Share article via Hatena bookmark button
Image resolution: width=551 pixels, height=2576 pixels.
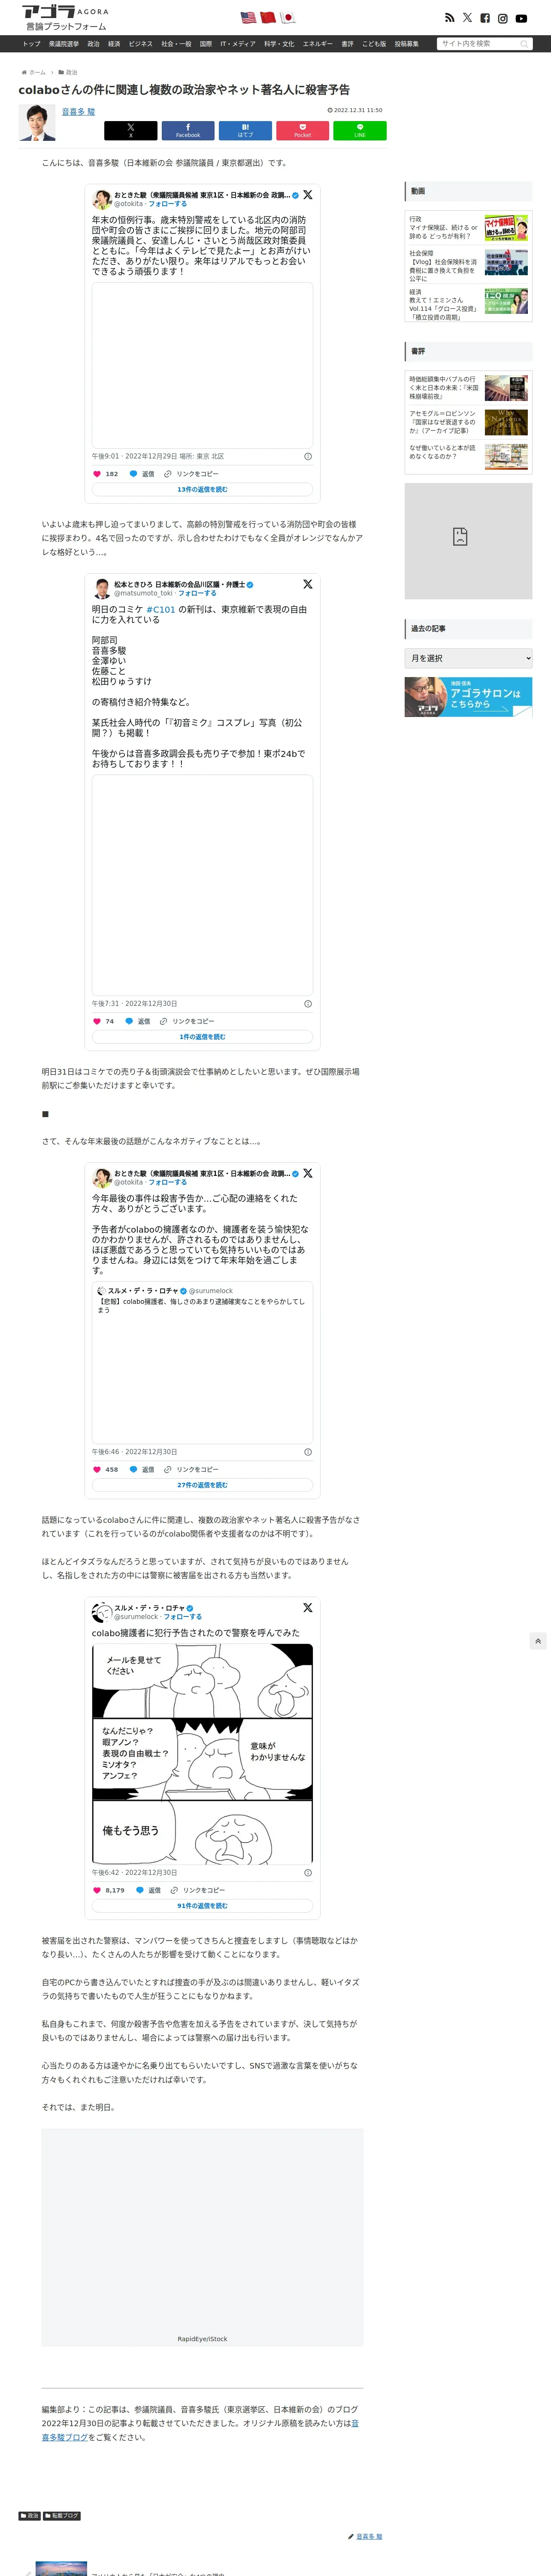(x=245, y=130)
